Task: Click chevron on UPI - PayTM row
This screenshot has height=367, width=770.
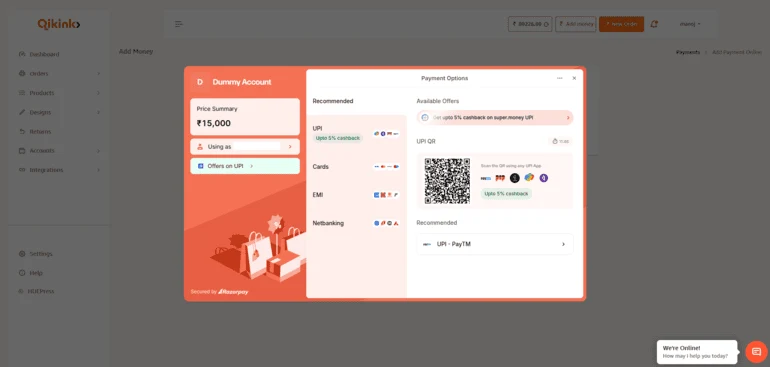Action: click(563, 244)
